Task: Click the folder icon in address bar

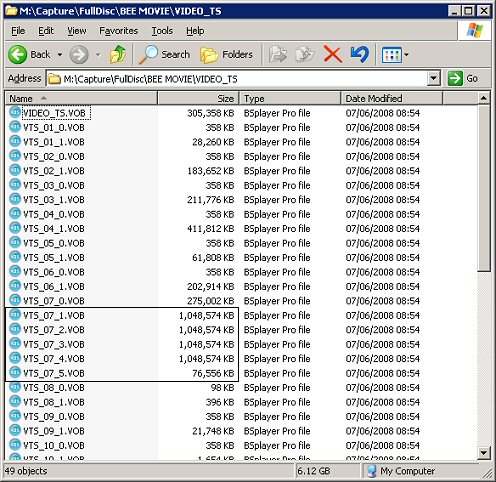Action: (x=54, y=79)
